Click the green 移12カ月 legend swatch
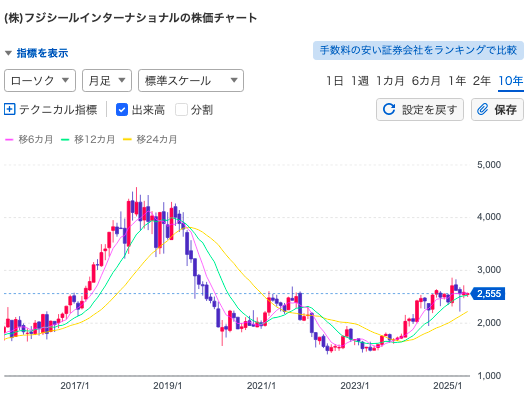 click(65, 140)
